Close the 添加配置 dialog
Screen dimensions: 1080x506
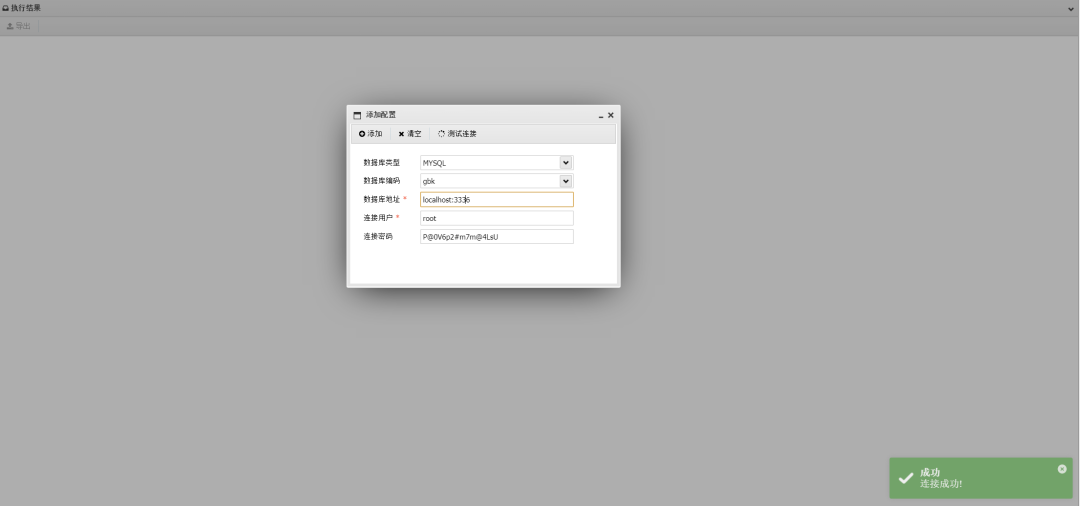pos(610,116)
